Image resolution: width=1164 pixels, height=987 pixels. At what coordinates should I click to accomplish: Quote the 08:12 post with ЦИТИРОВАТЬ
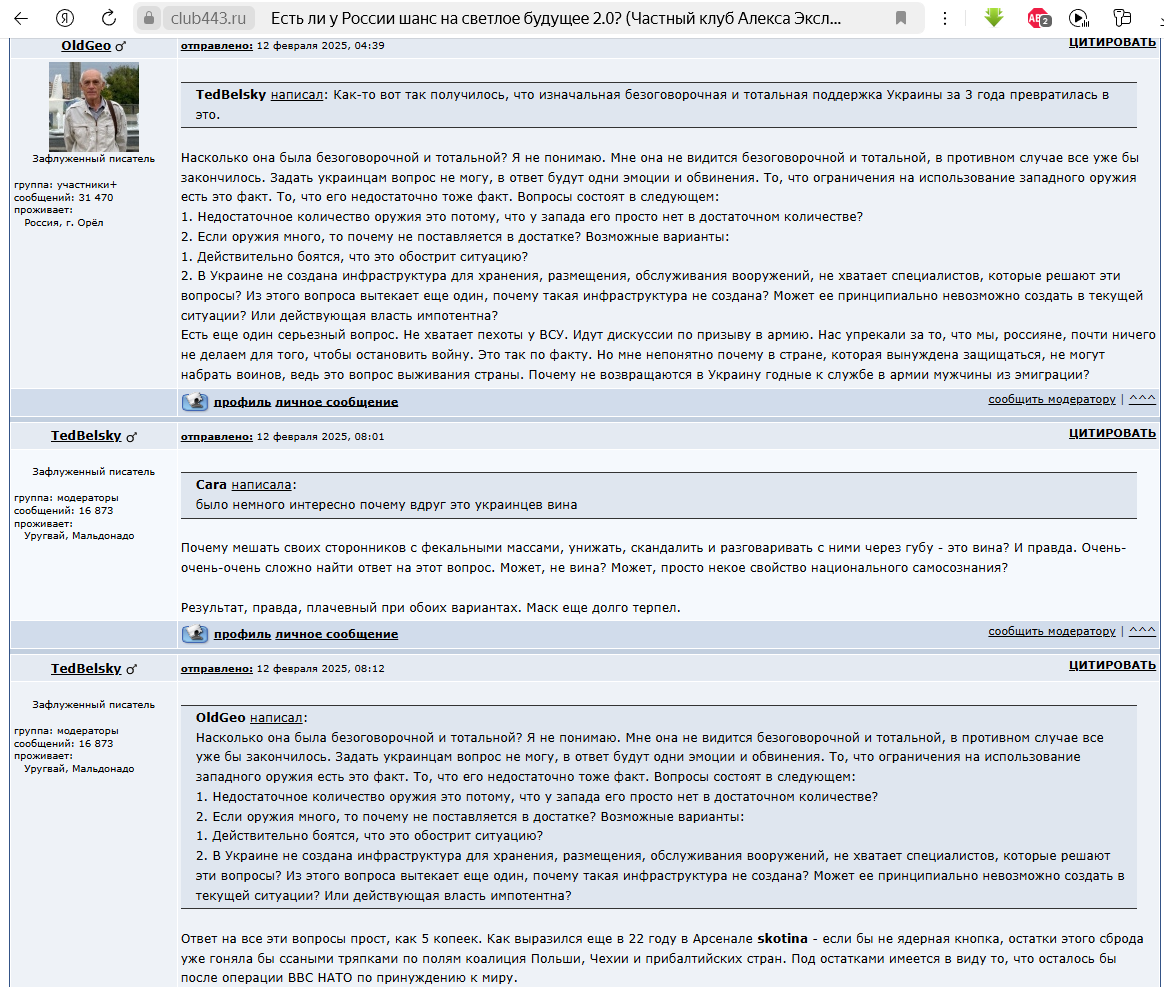pos(1112,665)
